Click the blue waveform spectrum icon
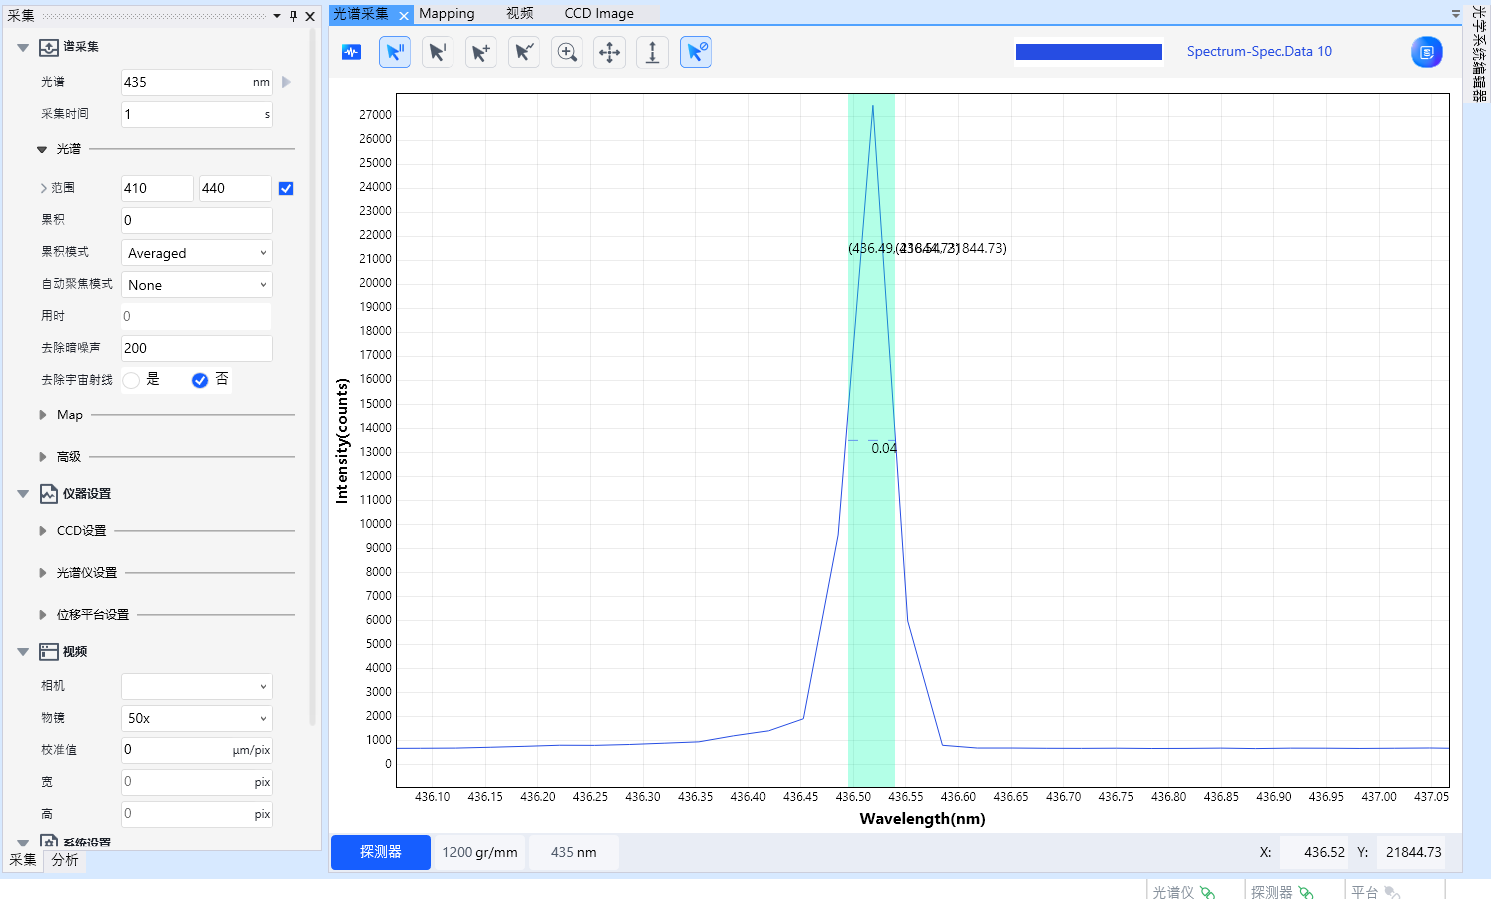1491x899 pixels. click(x=352, y=52)
